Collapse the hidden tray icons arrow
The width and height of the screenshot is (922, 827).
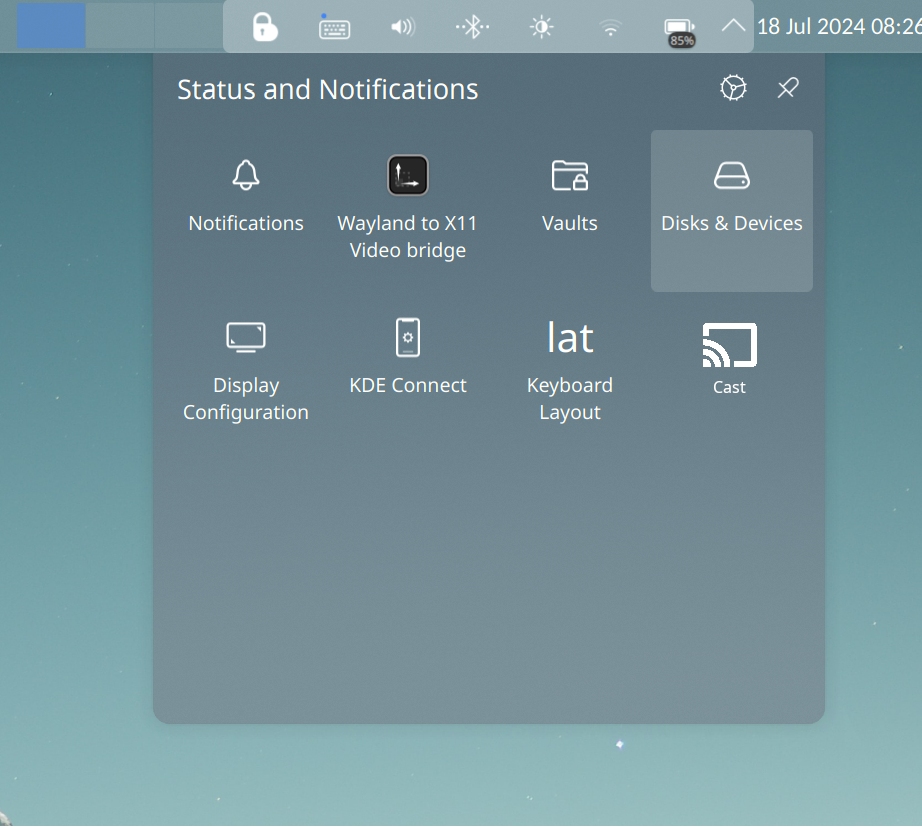[x=733, y=26]
